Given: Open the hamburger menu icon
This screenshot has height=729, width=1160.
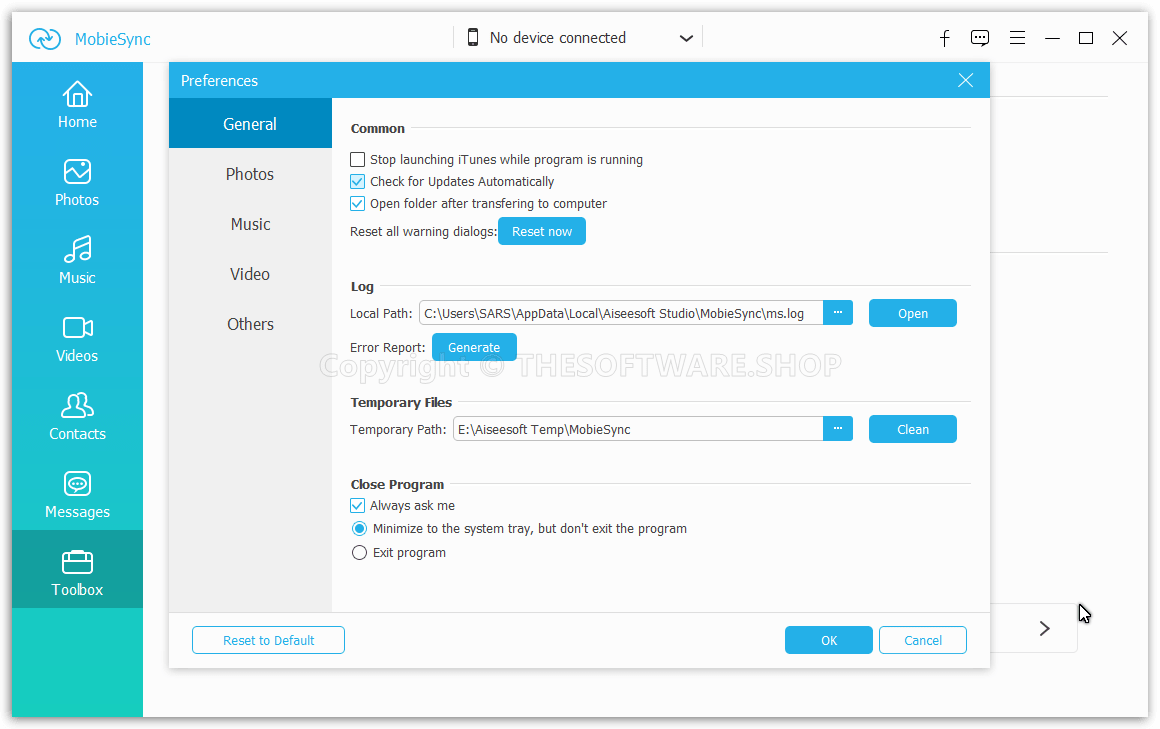Looking at the screenshot, I should tap(1017, 38).
